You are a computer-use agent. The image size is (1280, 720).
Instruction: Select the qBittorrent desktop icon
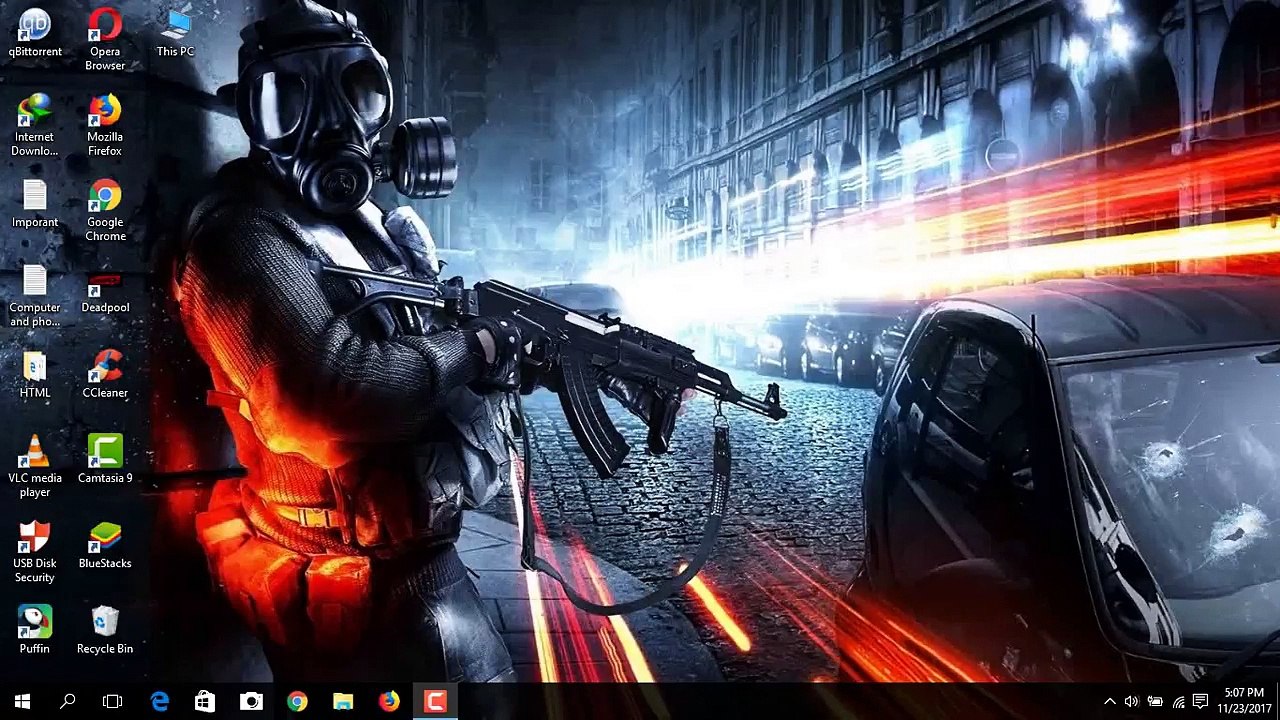coord(35,33)
